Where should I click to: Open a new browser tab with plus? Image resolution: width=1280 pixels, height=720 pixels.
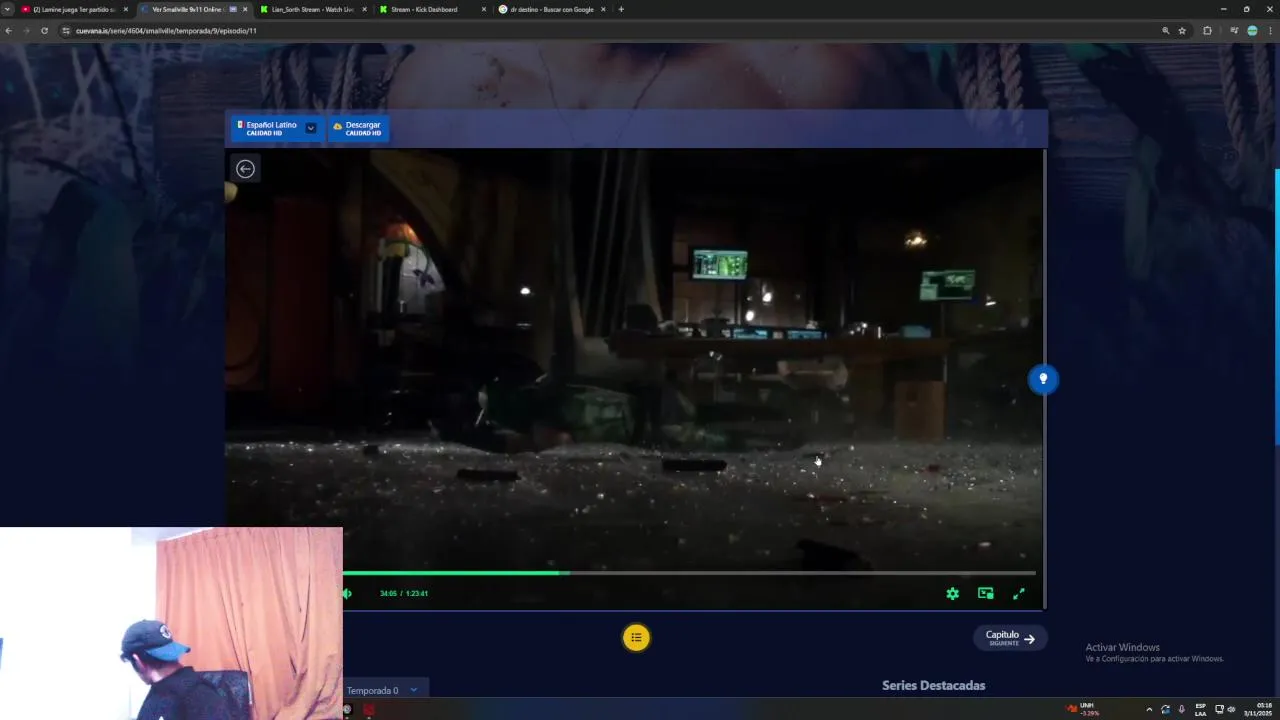621,9
